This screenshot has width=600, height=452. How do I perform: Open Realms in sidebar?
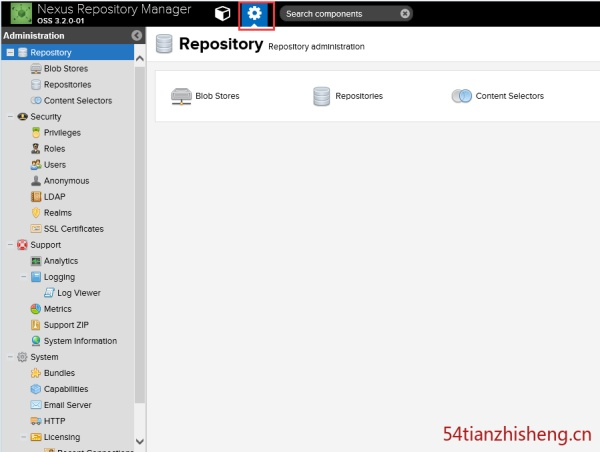pyautogui.click(x=58, y=213)
